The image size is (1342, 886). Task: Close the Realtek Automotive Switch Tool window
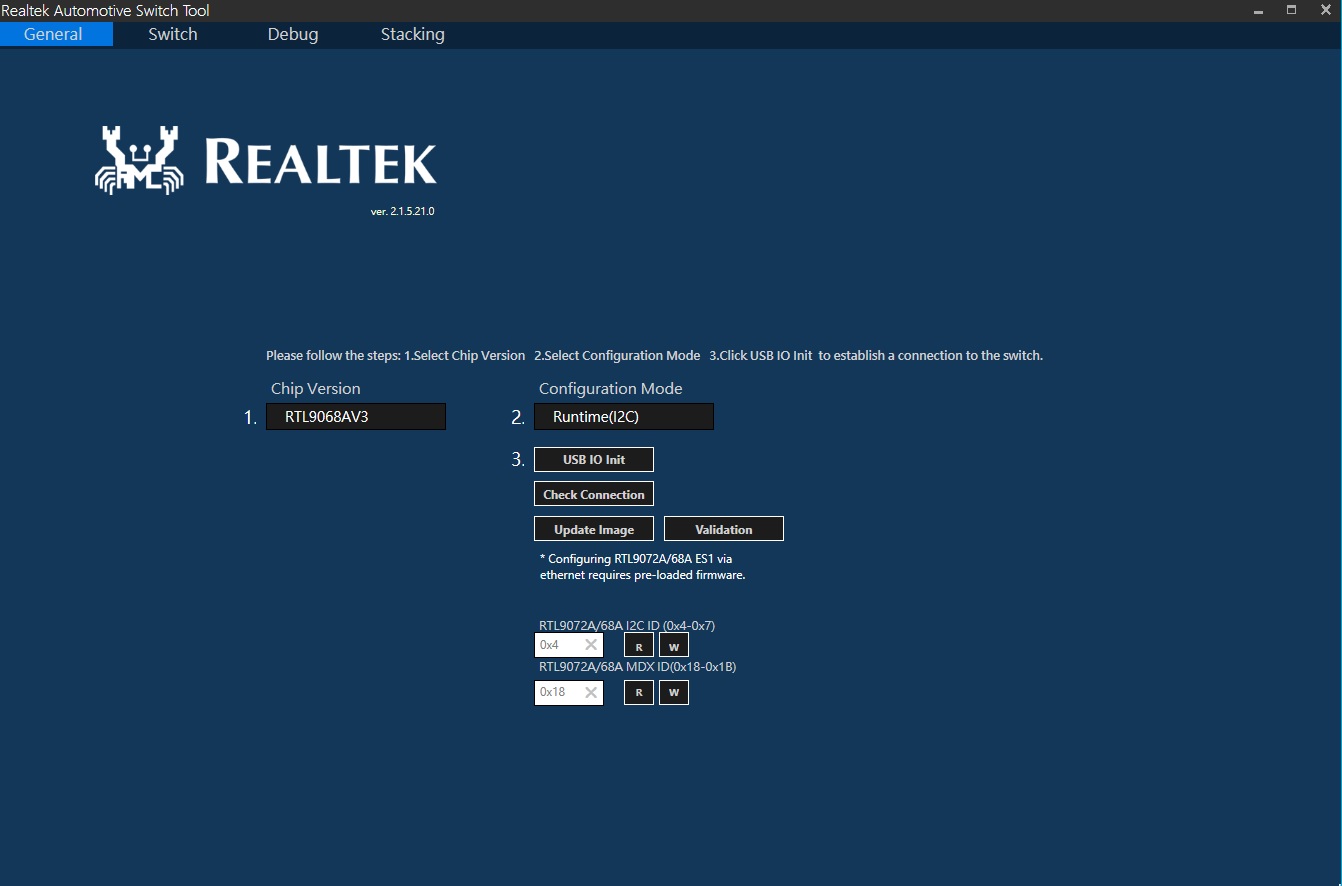pos(1326,10)
